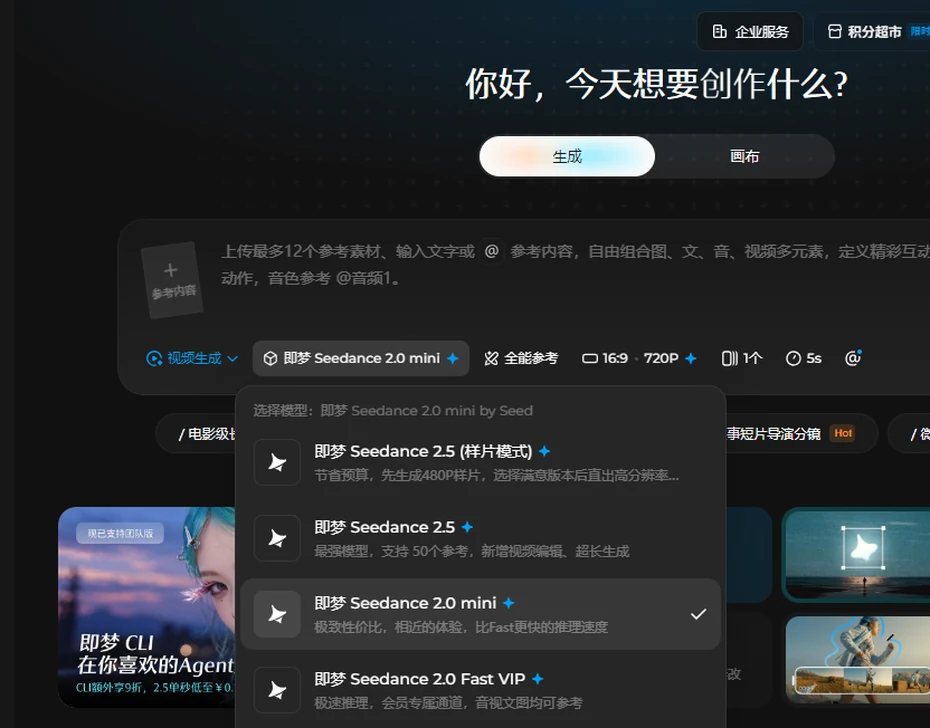930x728 pixels.
Task: Click the 1个 count icon
Action: tap(730, 358)
